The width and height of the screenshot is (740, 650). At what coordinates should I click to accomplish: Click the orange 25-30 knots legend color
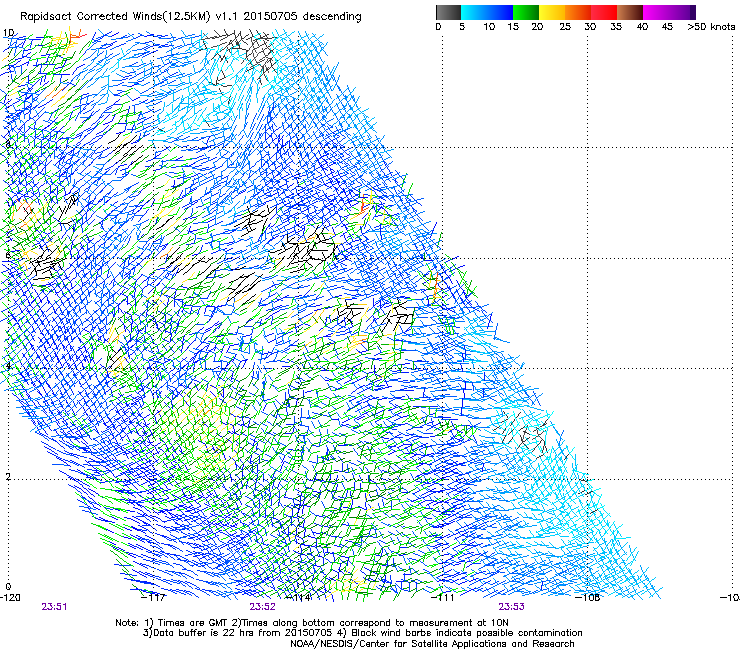pos(578,12)
